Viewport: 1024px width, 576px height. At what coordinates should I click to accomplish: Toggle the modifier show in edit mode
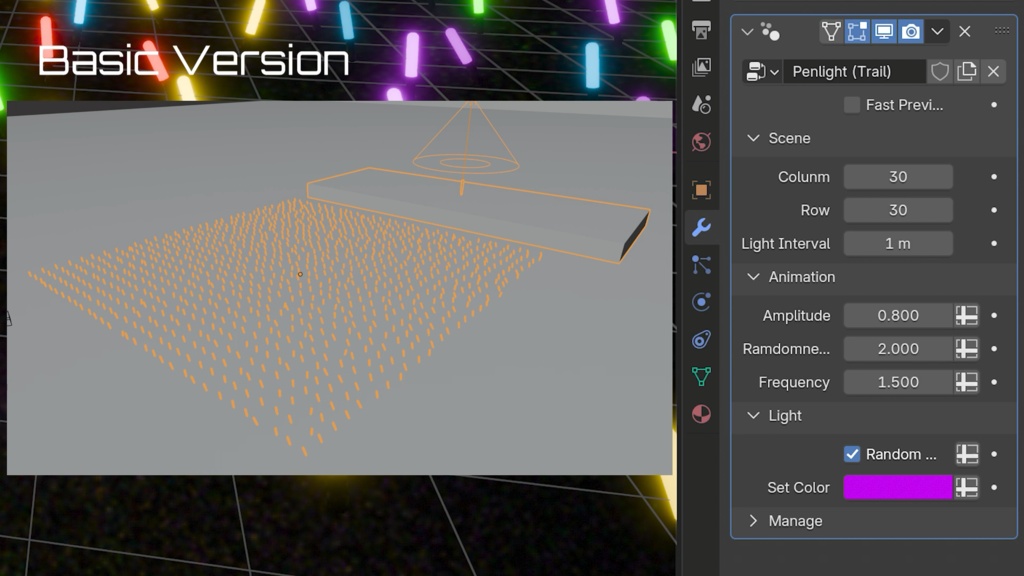pos(857,31)
